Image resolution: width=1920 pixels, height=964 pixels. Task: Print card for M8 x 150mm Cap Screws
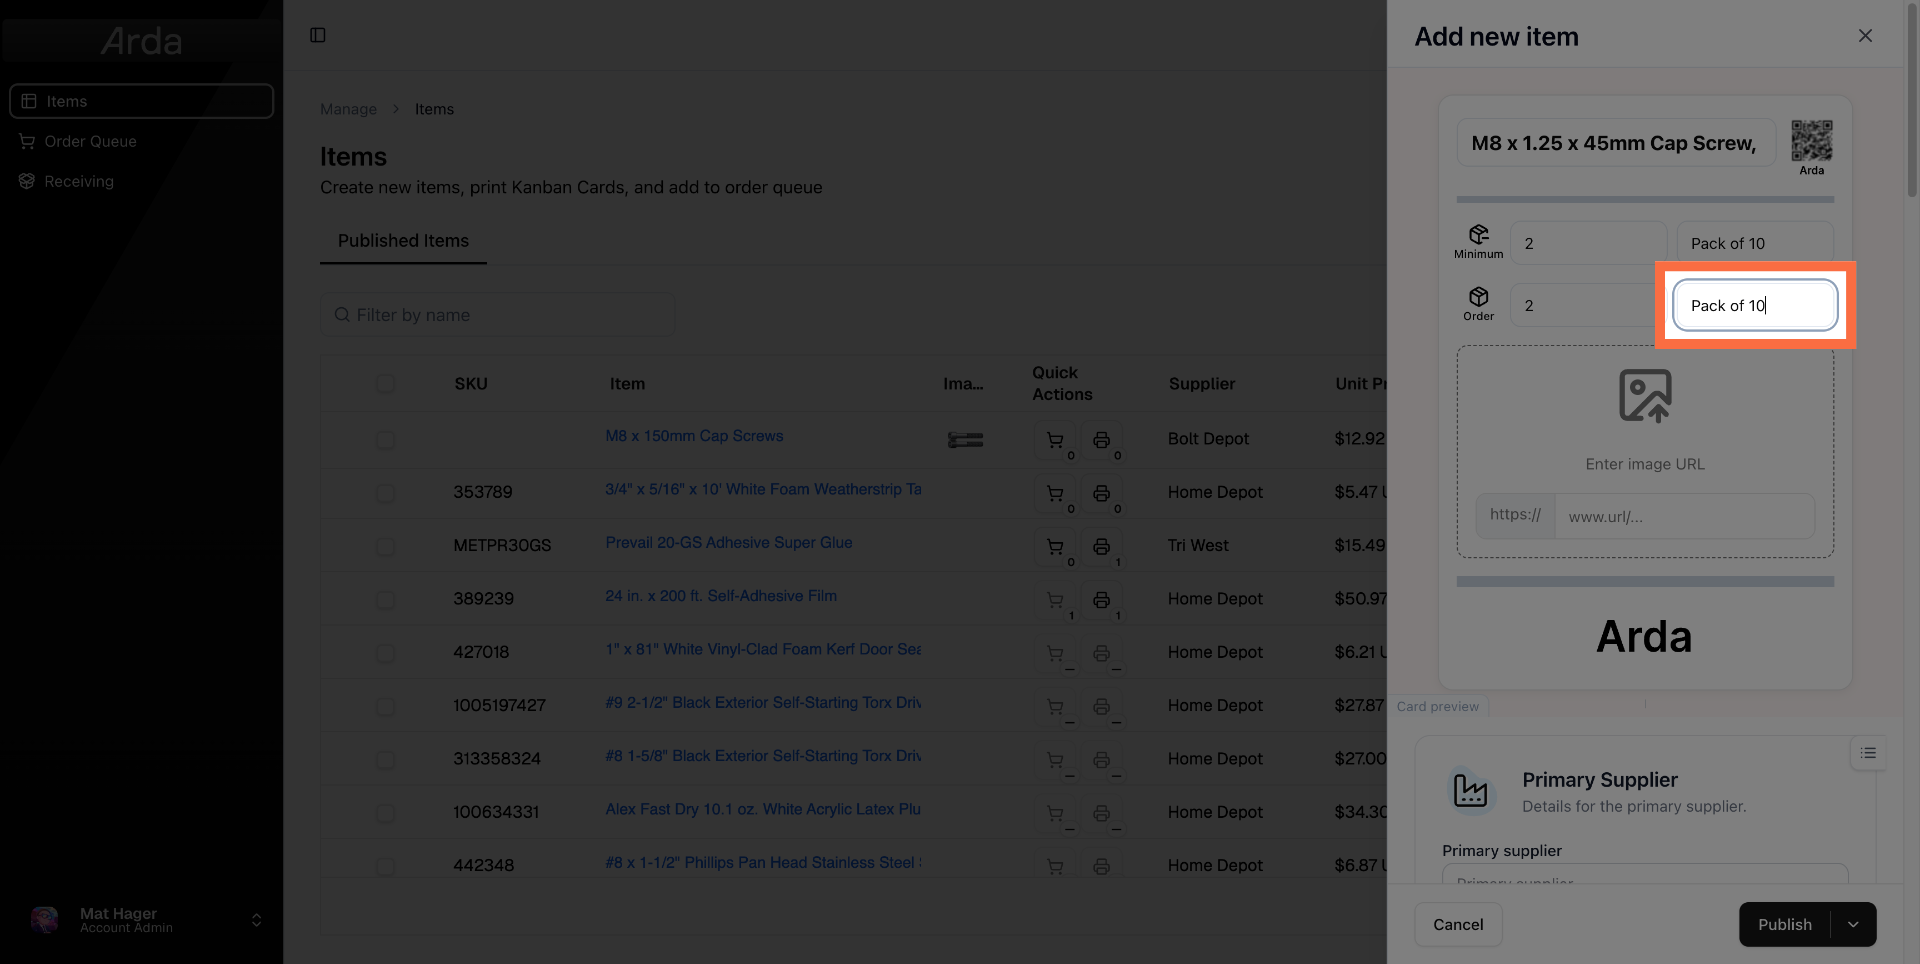pyautogui.click(x=1101, y=440)
